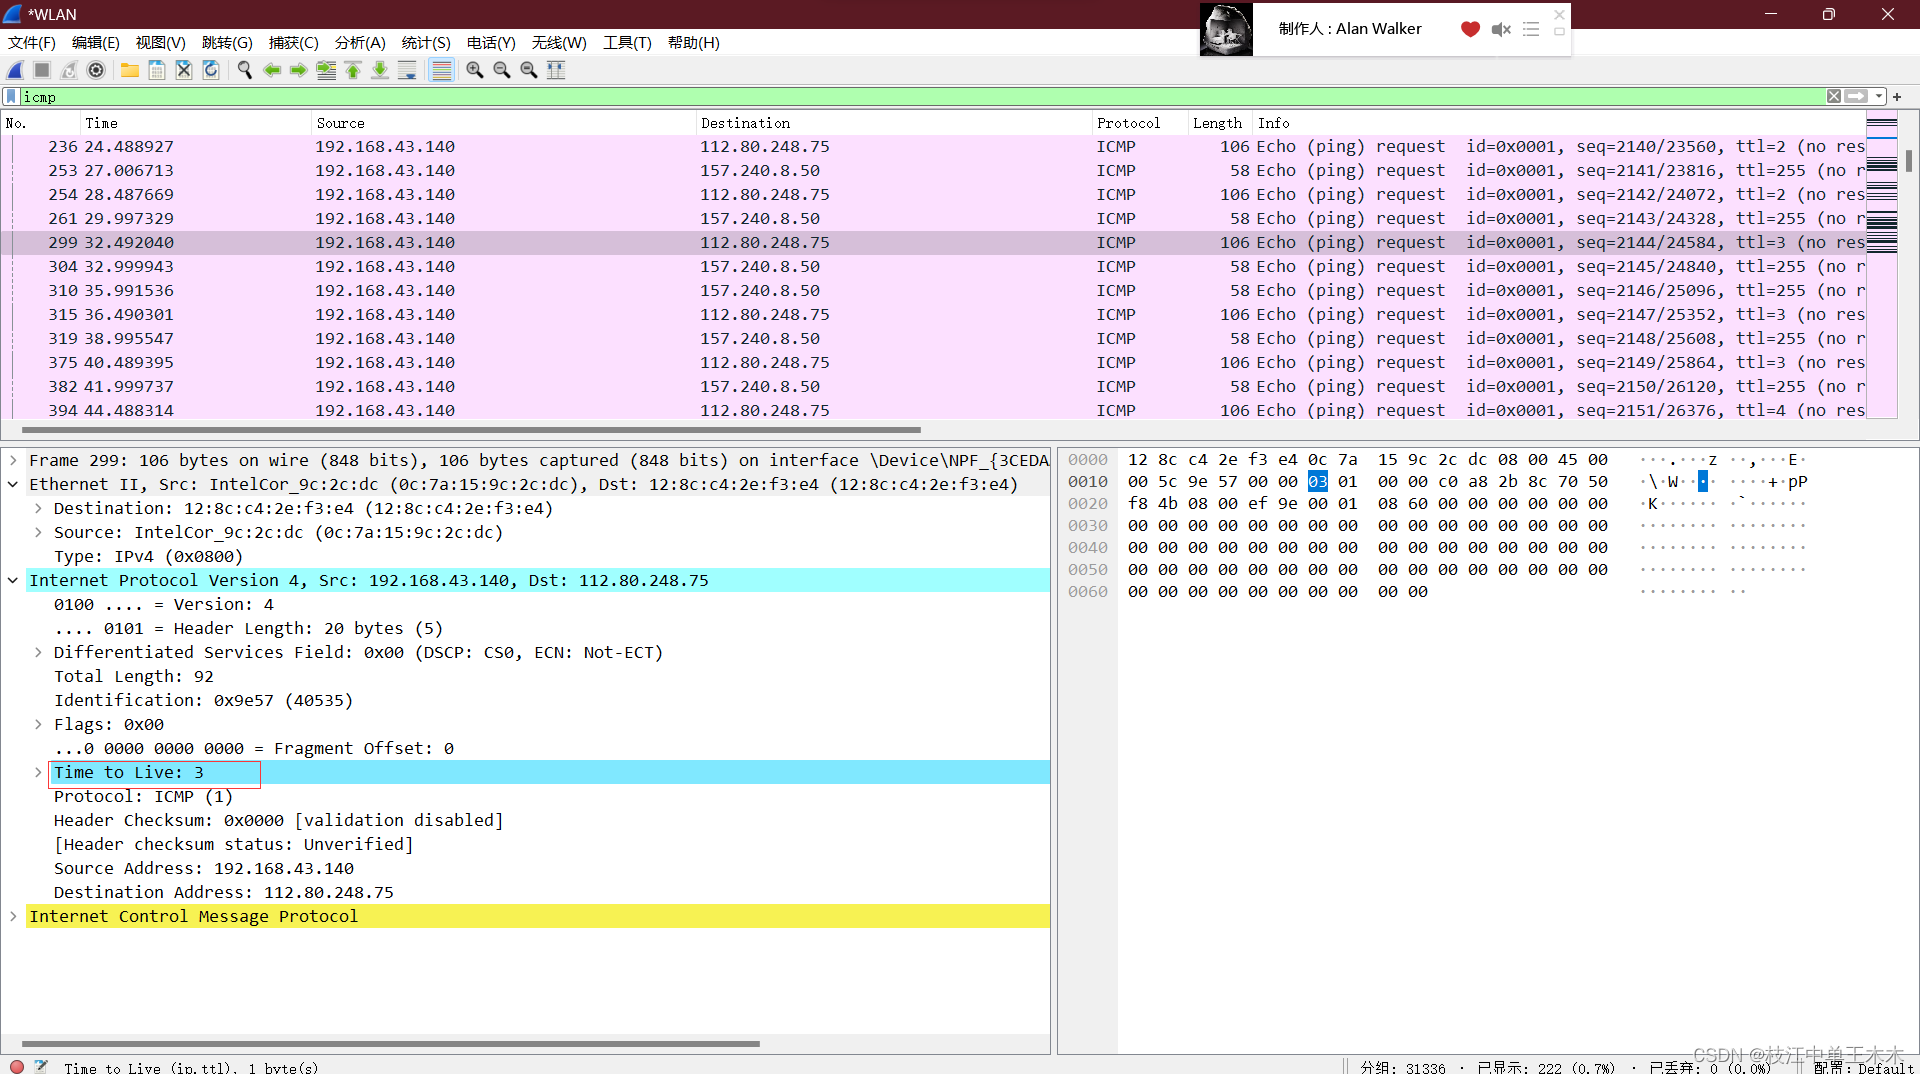The height and width of the screenshot is (1074, 1920).
Task: Open the filter bookmark menu
Action: [11, 97]
